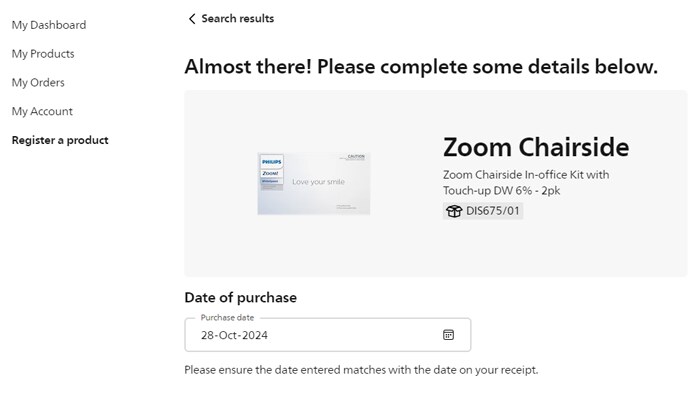Viewport: 700px width, 394px height.
Task: Click the Zoom Chairside In-office Kit description
Action: point(526,182)
